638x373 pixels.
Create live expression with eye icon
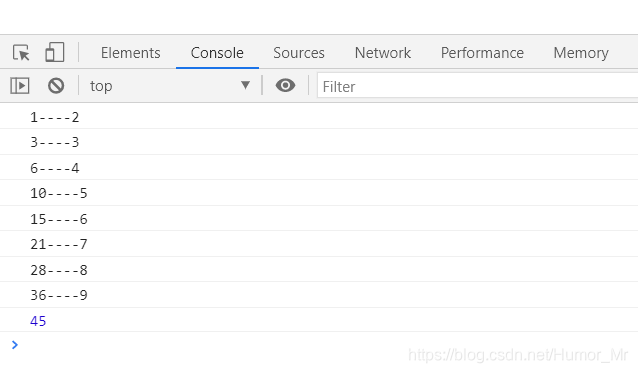(285, 85)
